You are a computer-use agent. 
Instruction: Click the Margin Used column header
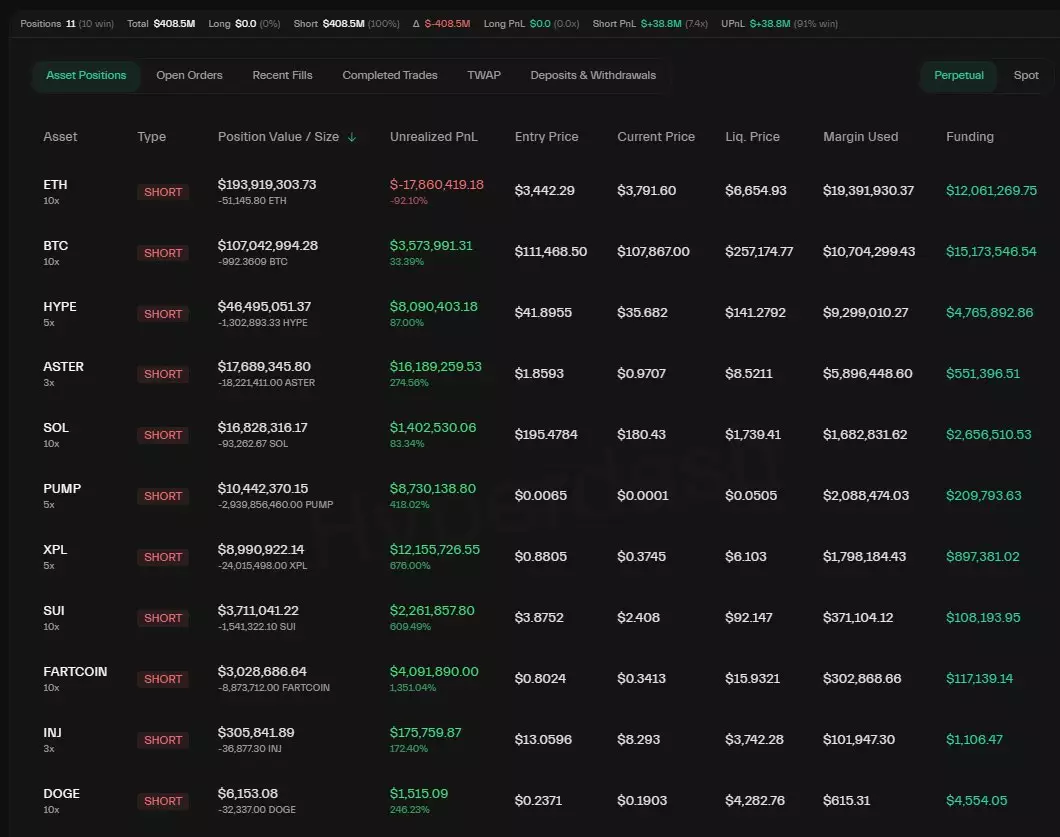(x=860, y=137)
